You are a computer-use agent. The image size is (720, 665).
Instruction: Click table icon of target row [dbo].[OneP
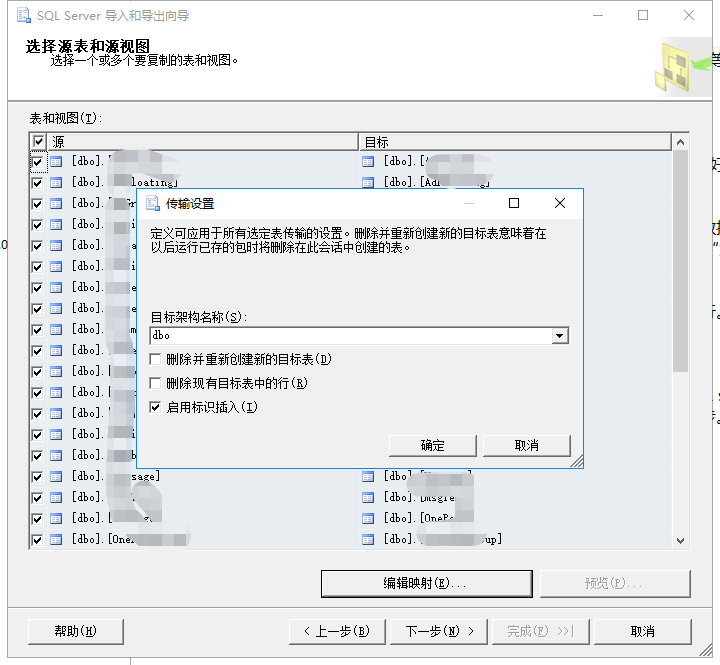(x=368, y=518)
